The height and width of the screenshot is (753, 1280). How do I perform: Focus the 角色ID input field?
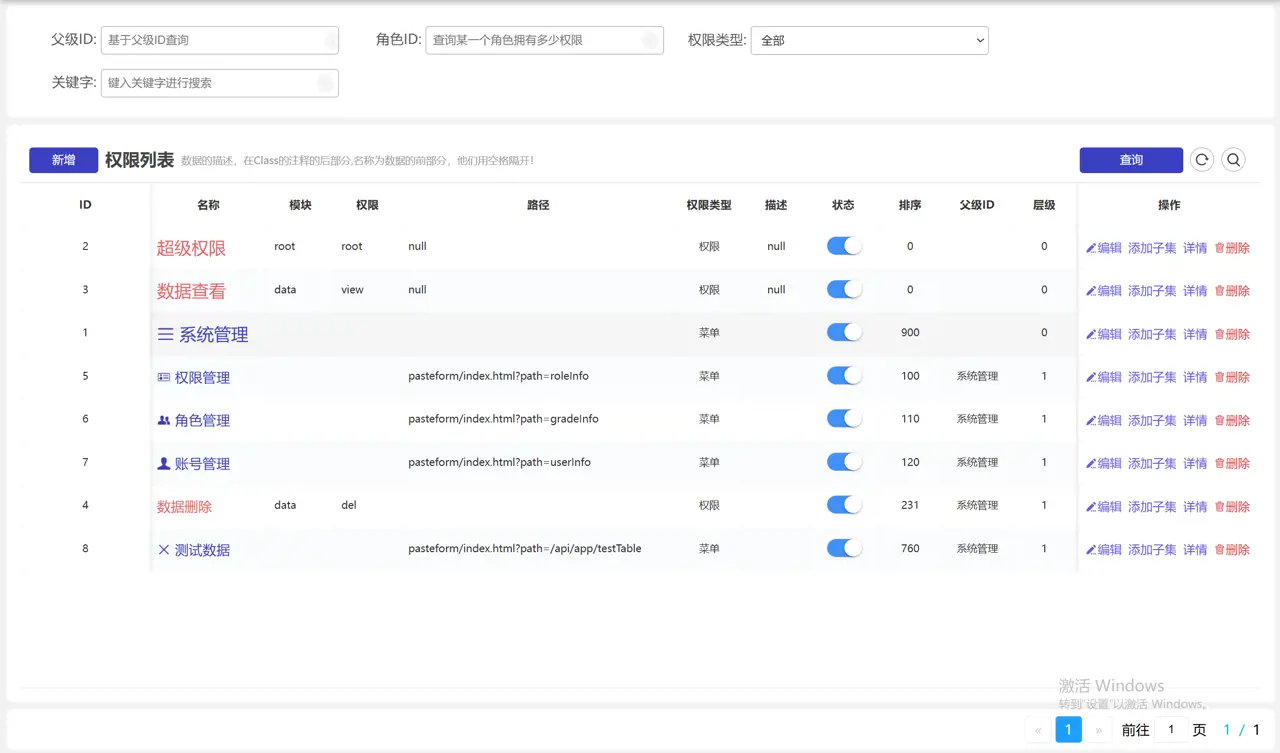[545, 40]
